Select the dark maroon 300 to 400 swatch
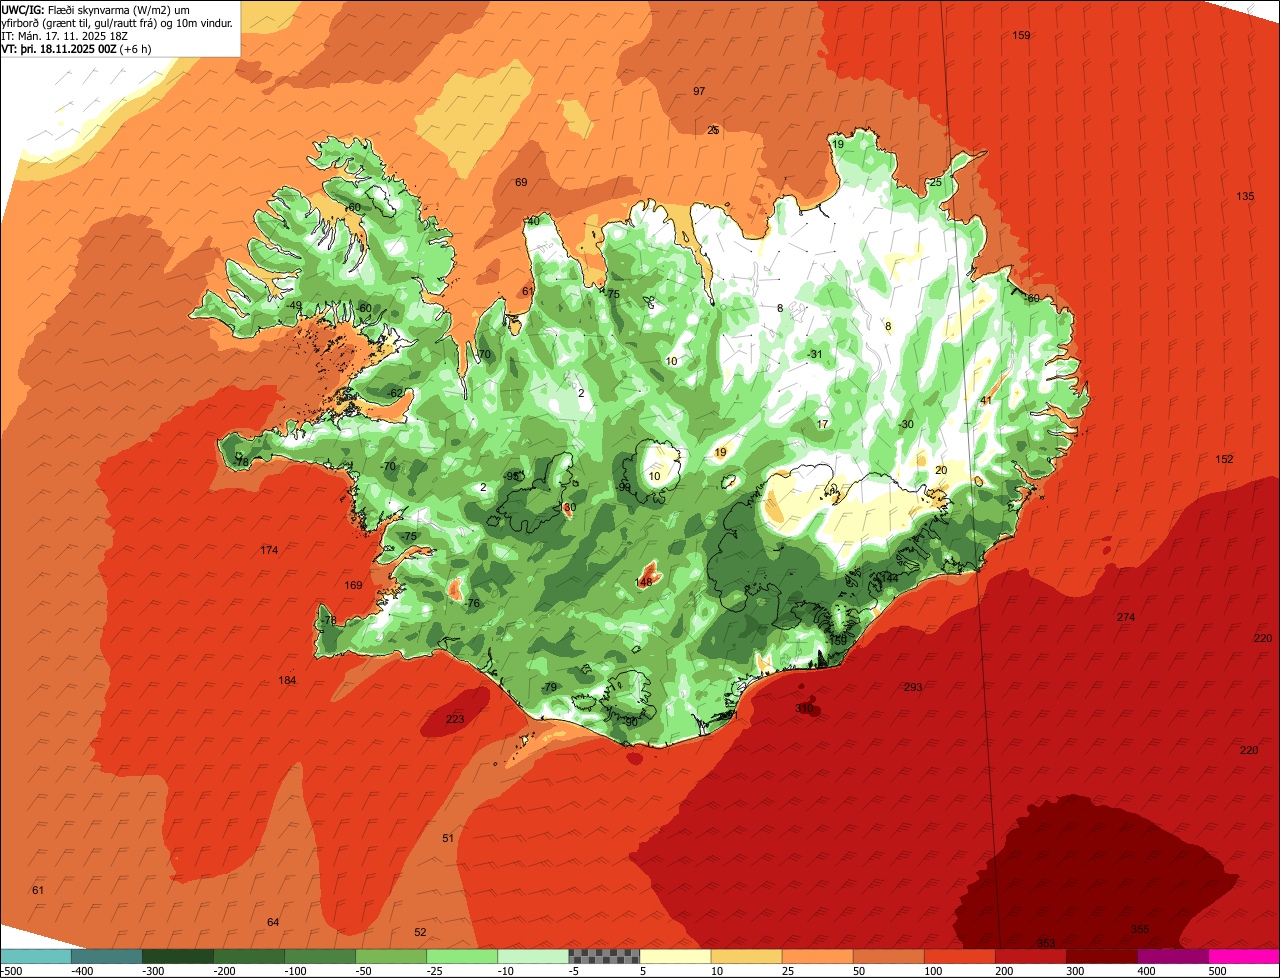The height and width of the screenshot is (978, 1280). tap(1100, 956)
